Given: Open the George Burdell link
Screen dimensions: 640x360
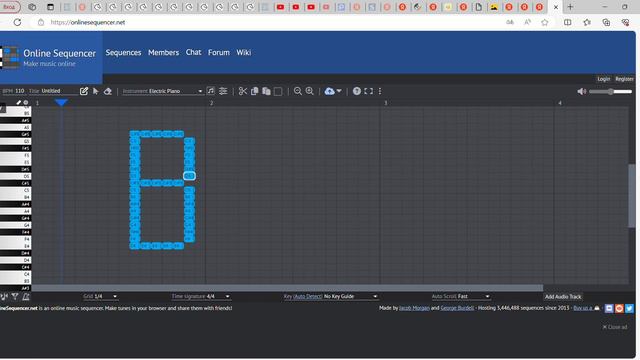Looking at the screenshot, I should 457,308.
